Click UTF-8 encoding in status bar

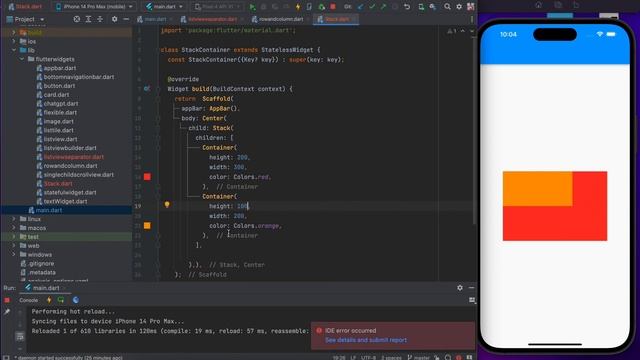369,358
